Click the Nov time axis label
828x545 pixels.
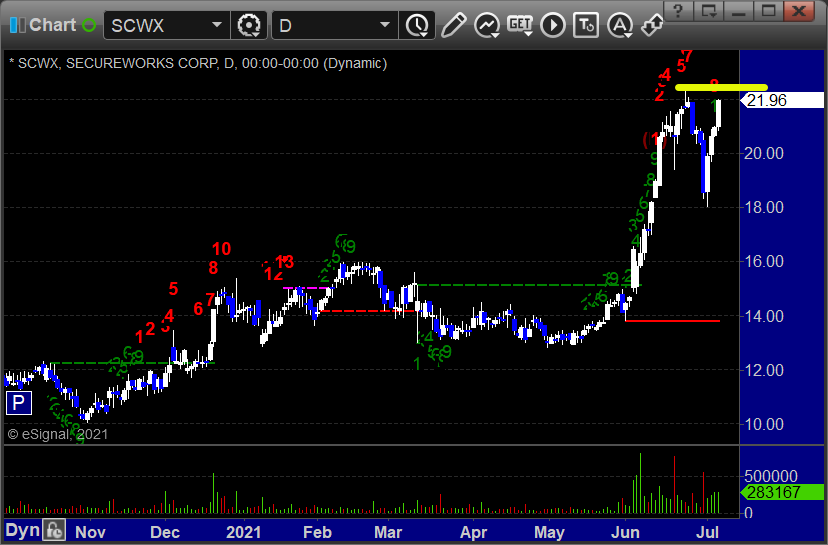tap(90, 532)
